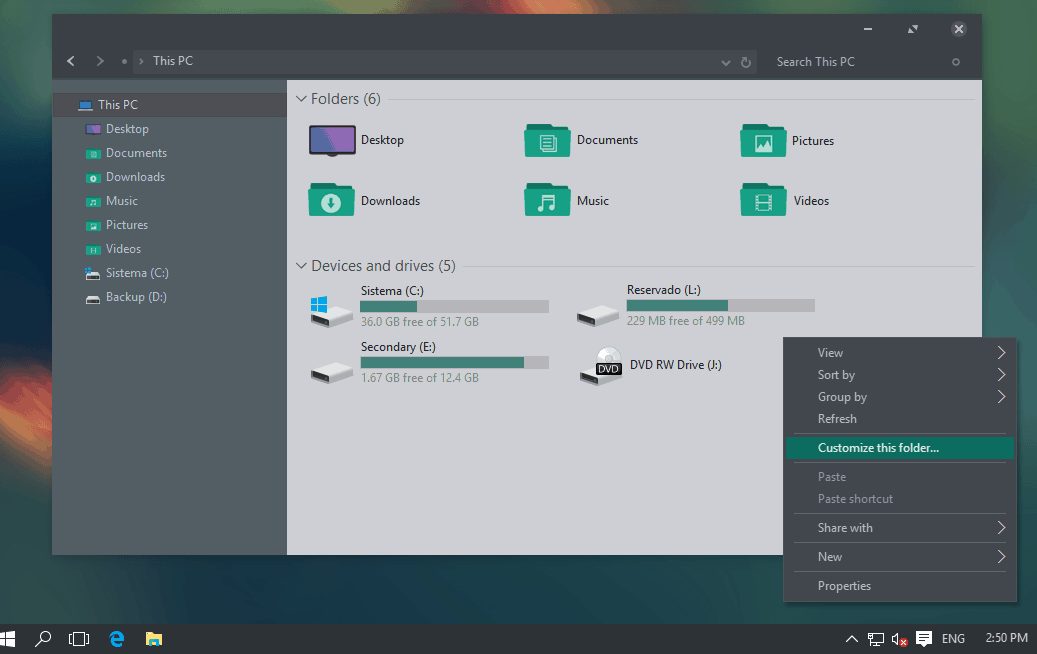
Task: Open the muted volume tray icon
Action: point(899,639)
